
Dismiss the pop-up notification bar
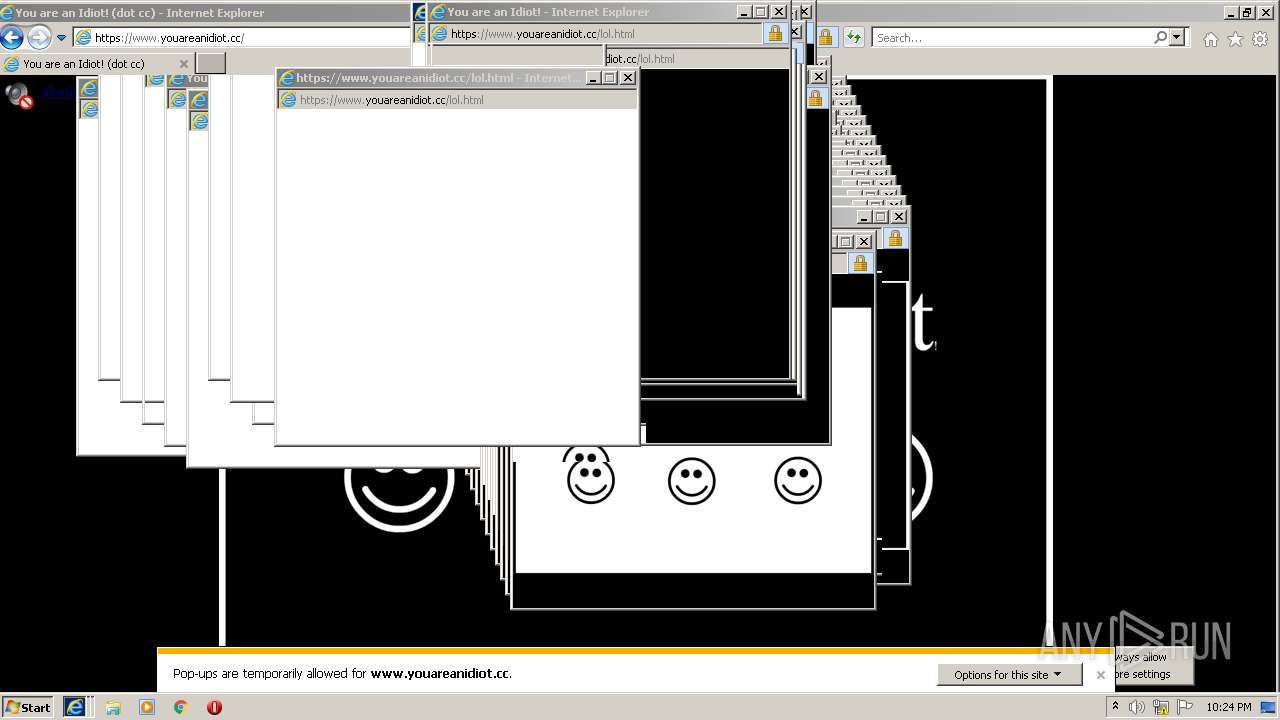[1101, 675]
